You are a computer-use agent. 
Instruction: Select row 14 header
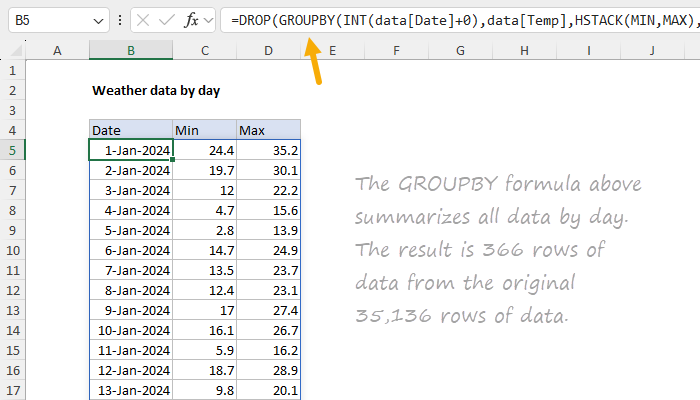coord(12,330)
